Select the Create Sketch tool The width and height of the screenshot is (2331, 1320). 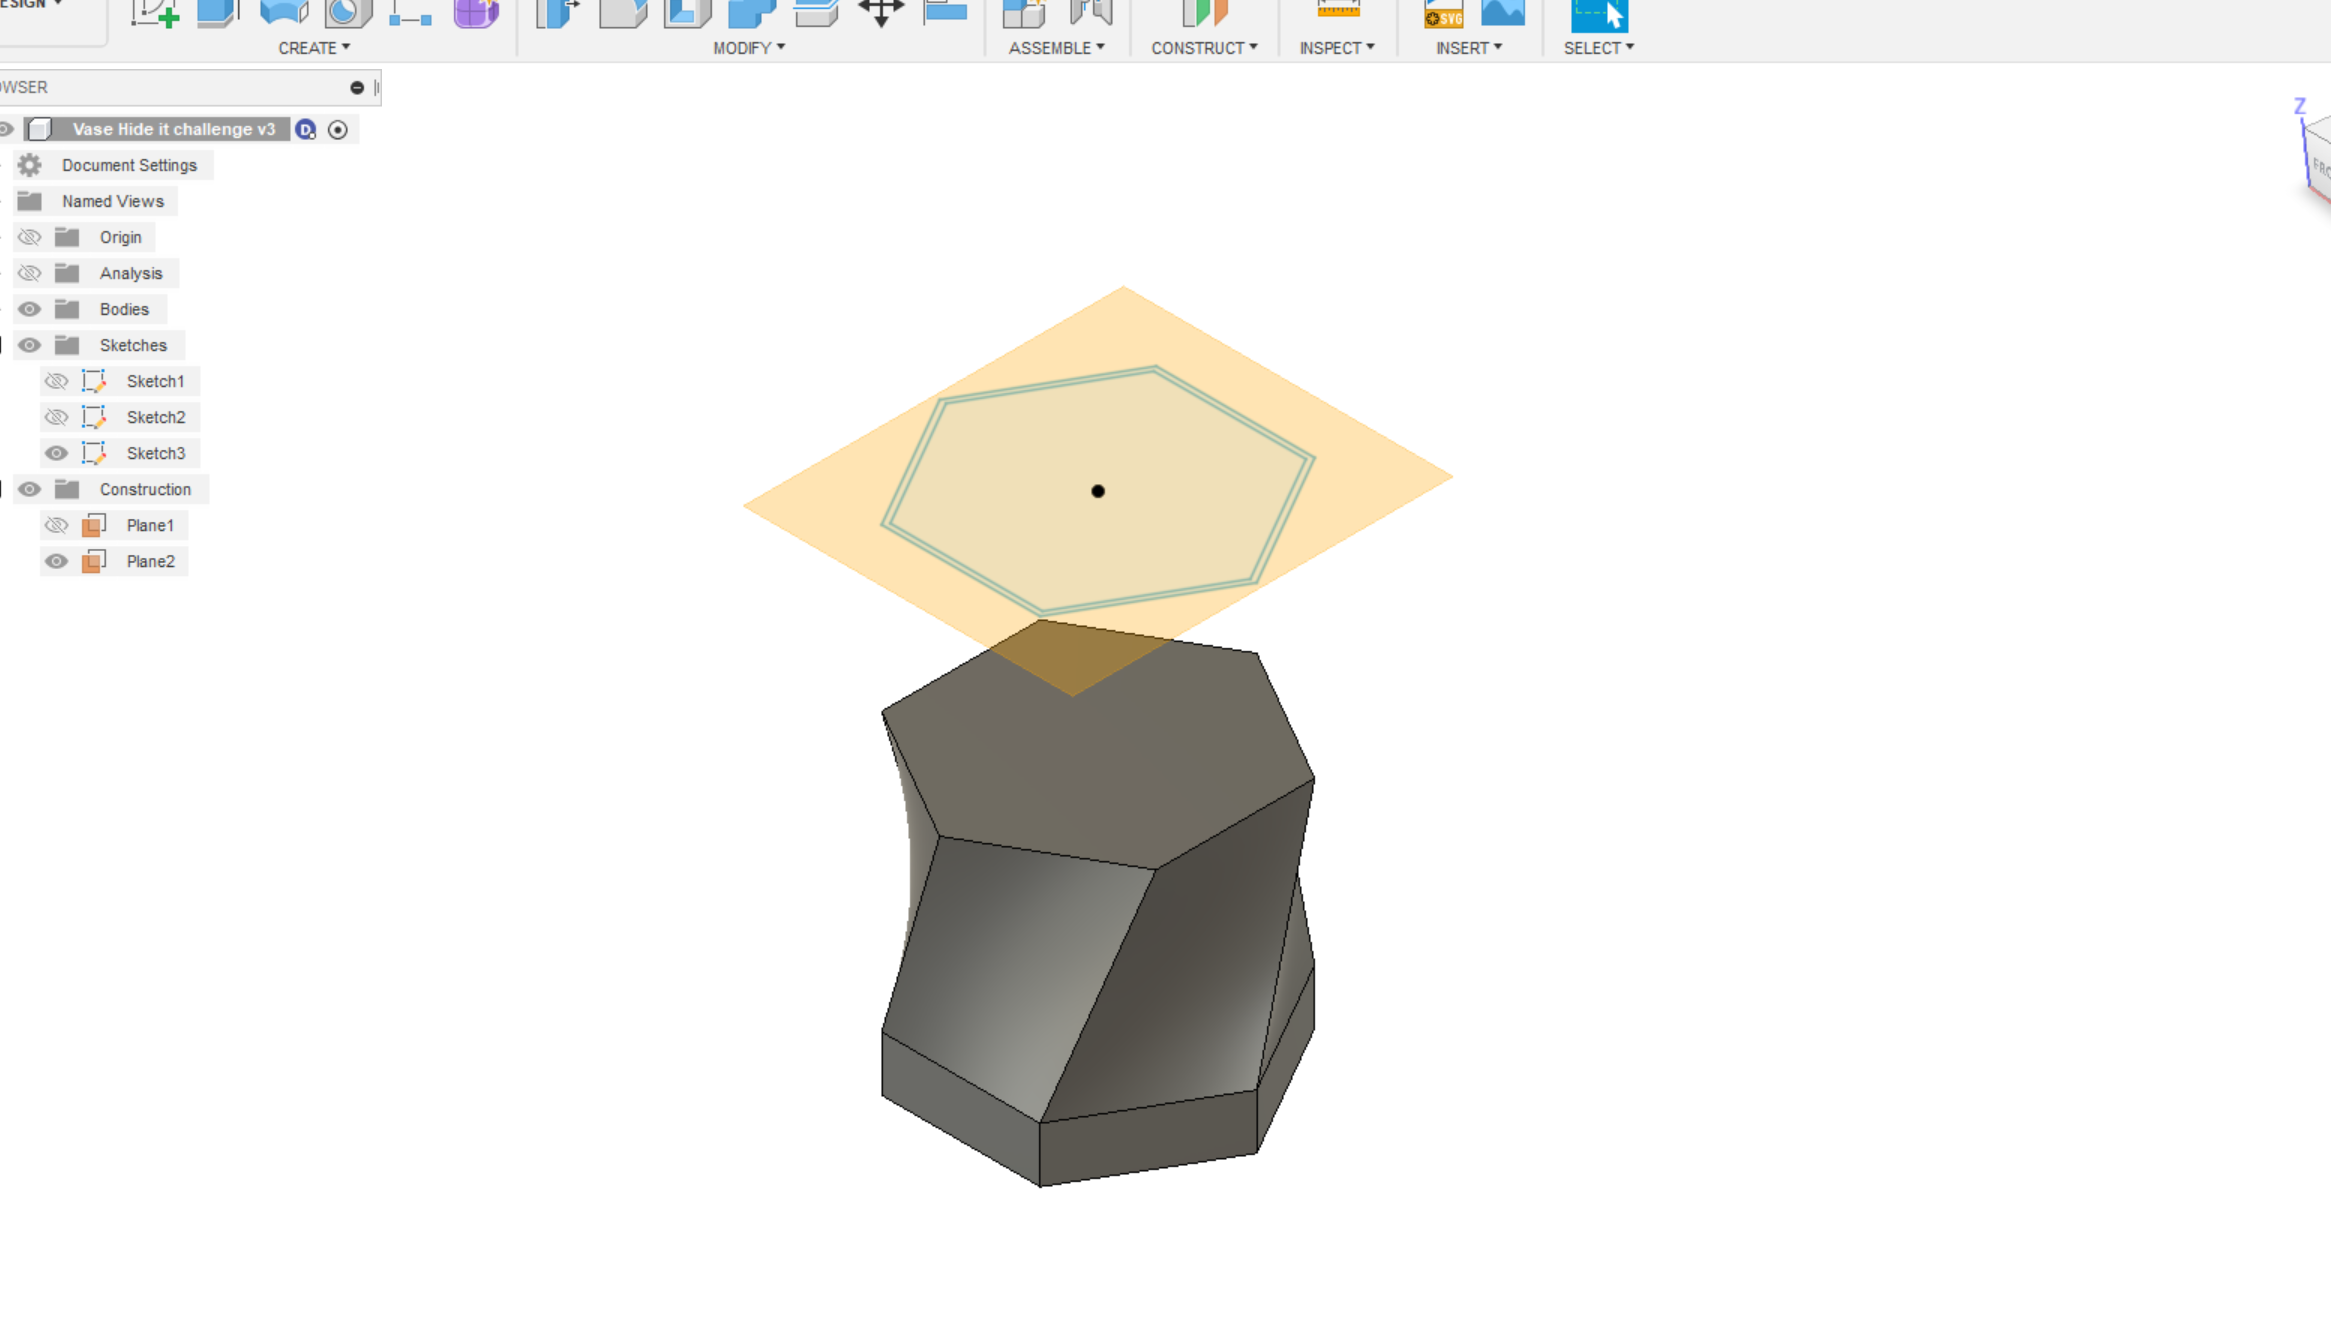[152, 12]
